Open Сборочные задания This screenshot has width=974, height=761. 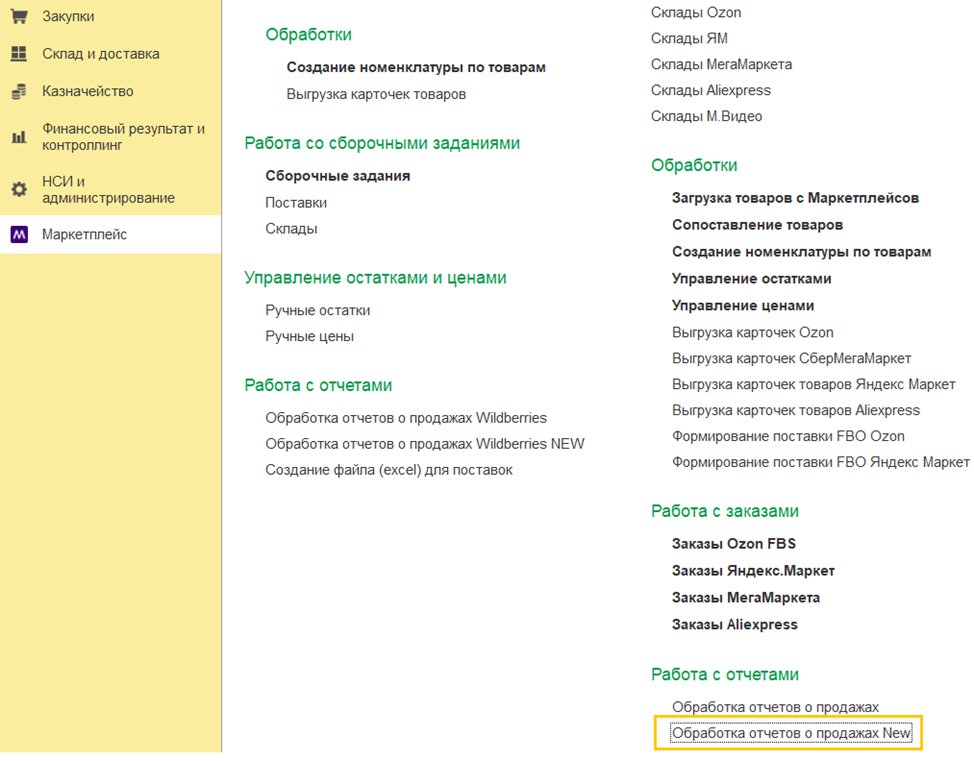point(338,176)
